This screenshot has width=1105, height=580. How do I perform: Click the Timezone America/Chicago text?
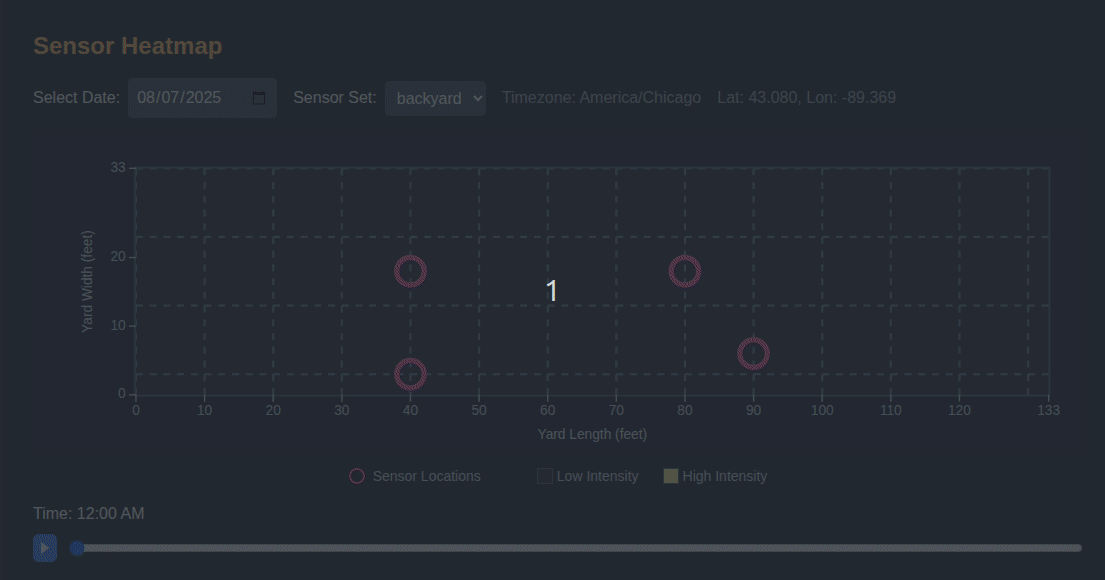tap(601, 98)
